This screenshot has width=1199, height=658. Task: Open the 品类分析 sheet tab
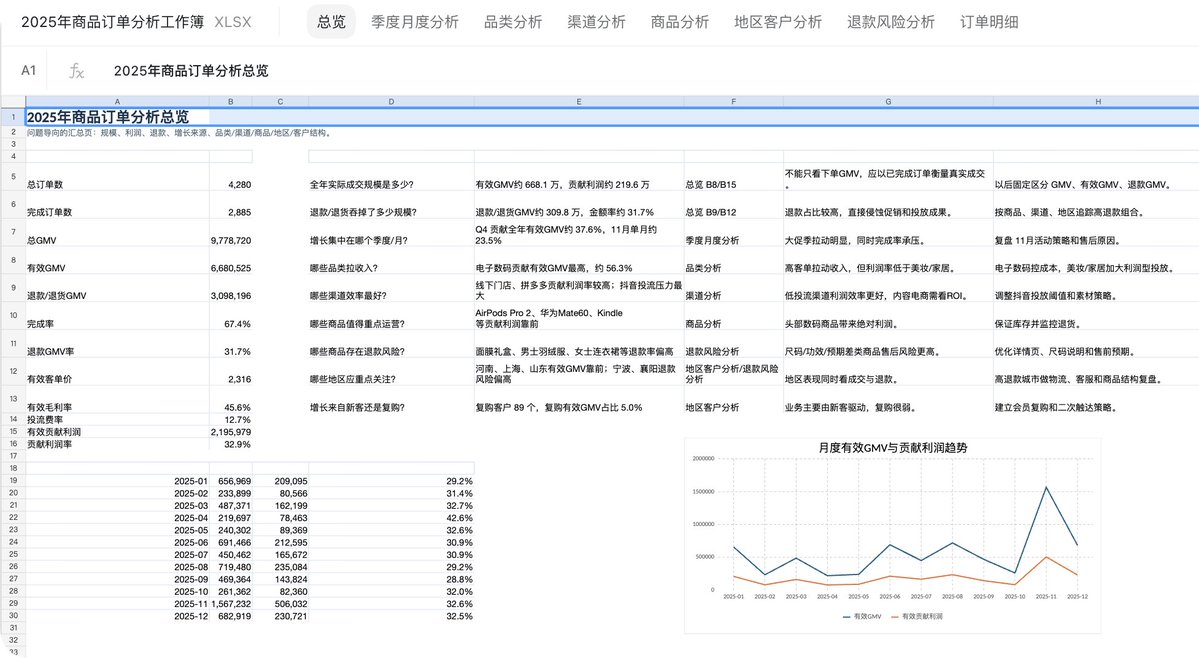point(513,22)
